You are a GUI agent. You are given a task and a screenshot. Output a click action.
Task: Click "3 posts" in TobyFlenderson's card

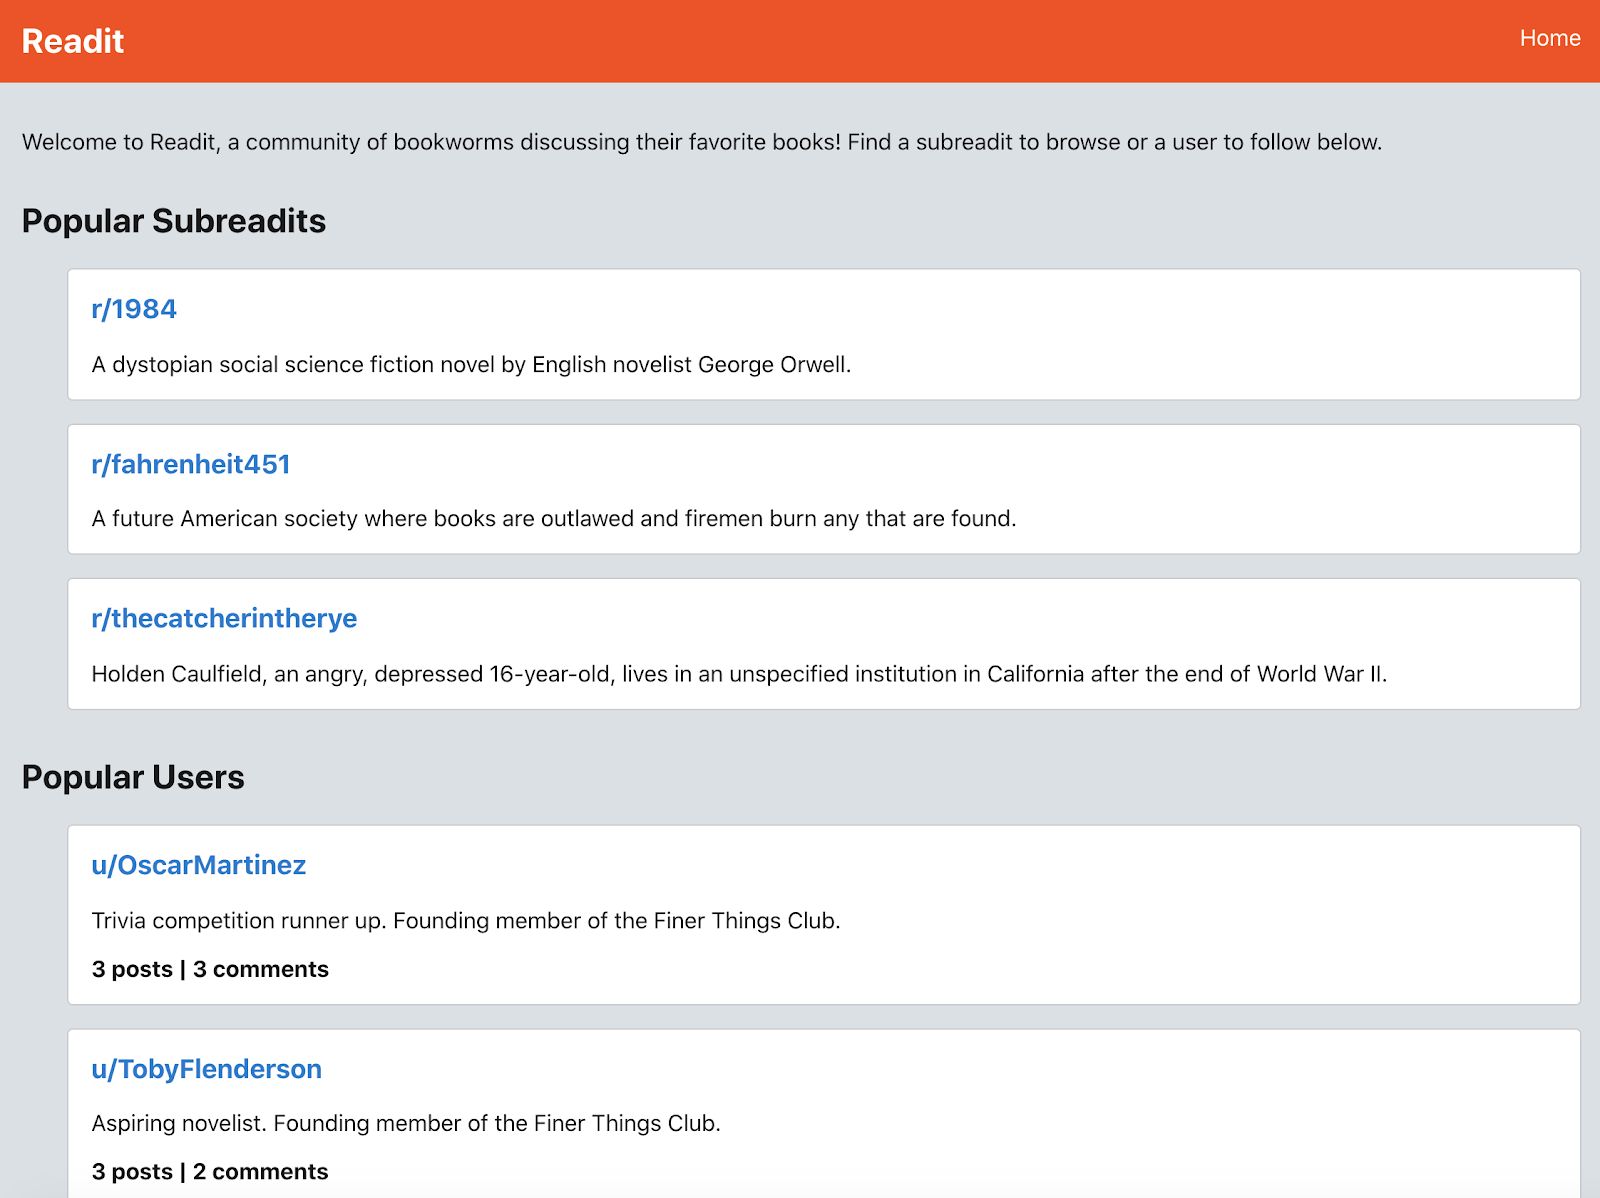click(132, 1171)
